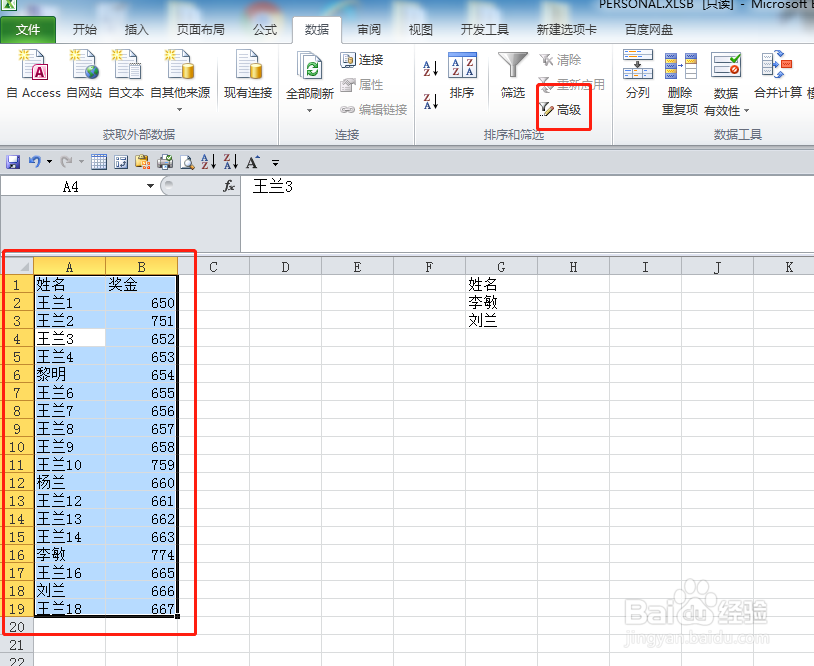The height and width of the screenshot is (666, 814).
Task: Open the 连接 connections button
Action: (362, 60)
